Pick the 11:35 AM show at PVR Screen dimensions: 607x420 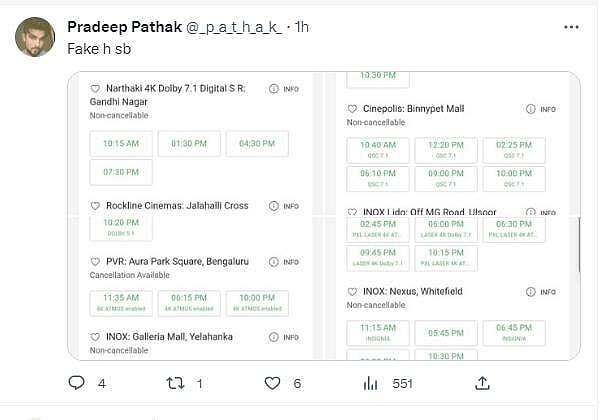(121, 302)
